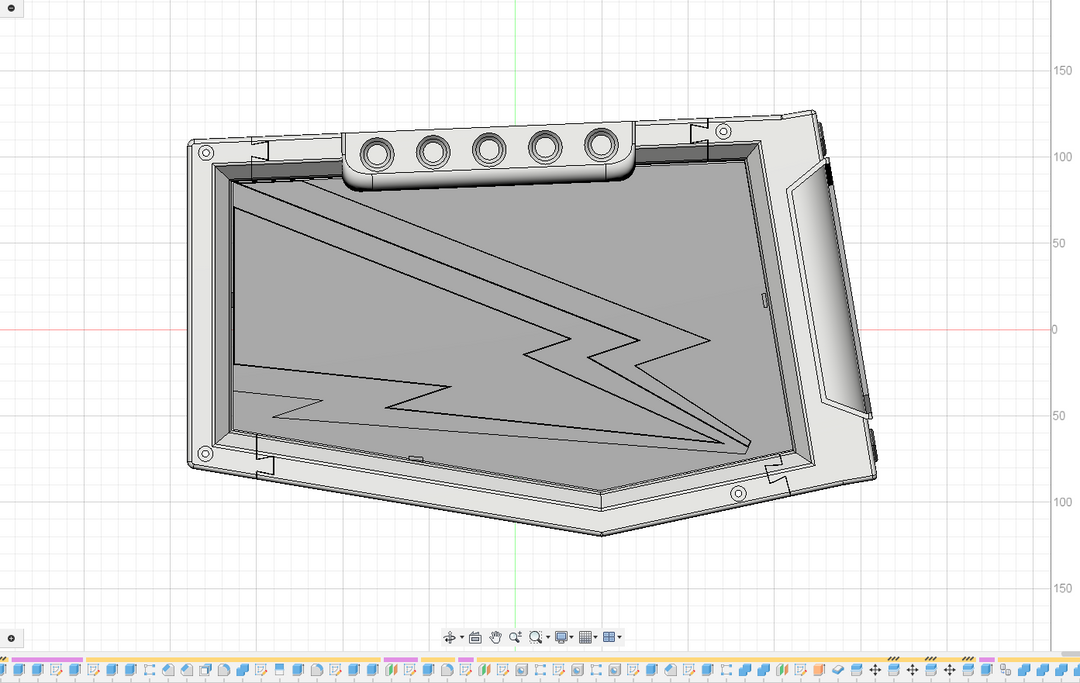Open the Grid and Snaps dropdown arrow
Viewport: 1080px width, 683px height.
pos(594,637)
